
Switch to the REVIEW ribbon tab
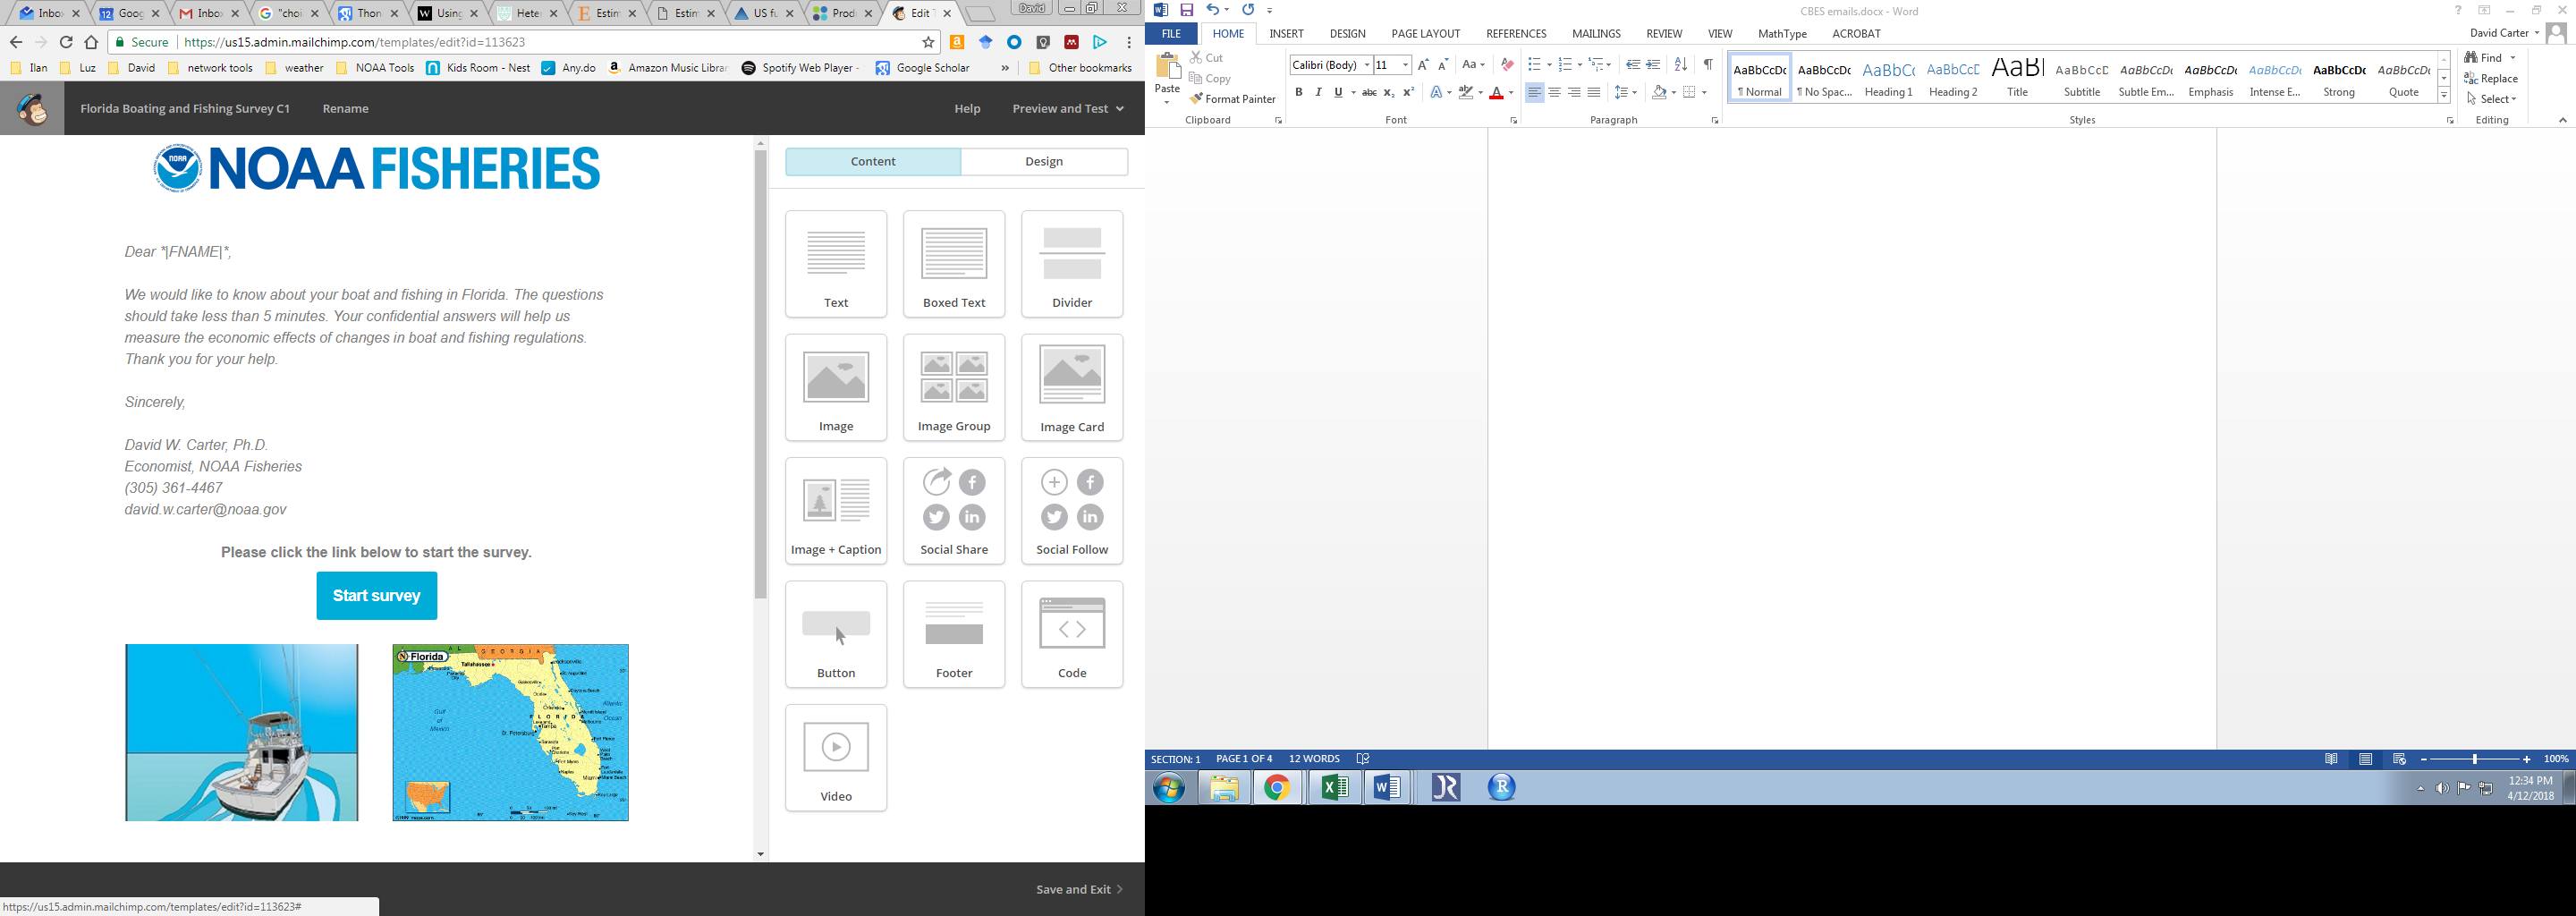tap(1664, 34)
